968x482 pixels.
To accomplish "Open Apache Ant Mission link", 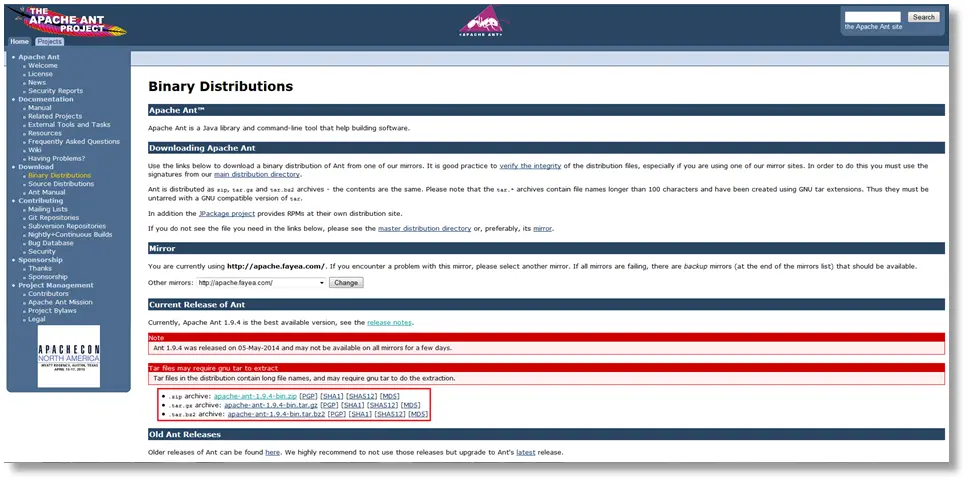I will coord(60,302).
